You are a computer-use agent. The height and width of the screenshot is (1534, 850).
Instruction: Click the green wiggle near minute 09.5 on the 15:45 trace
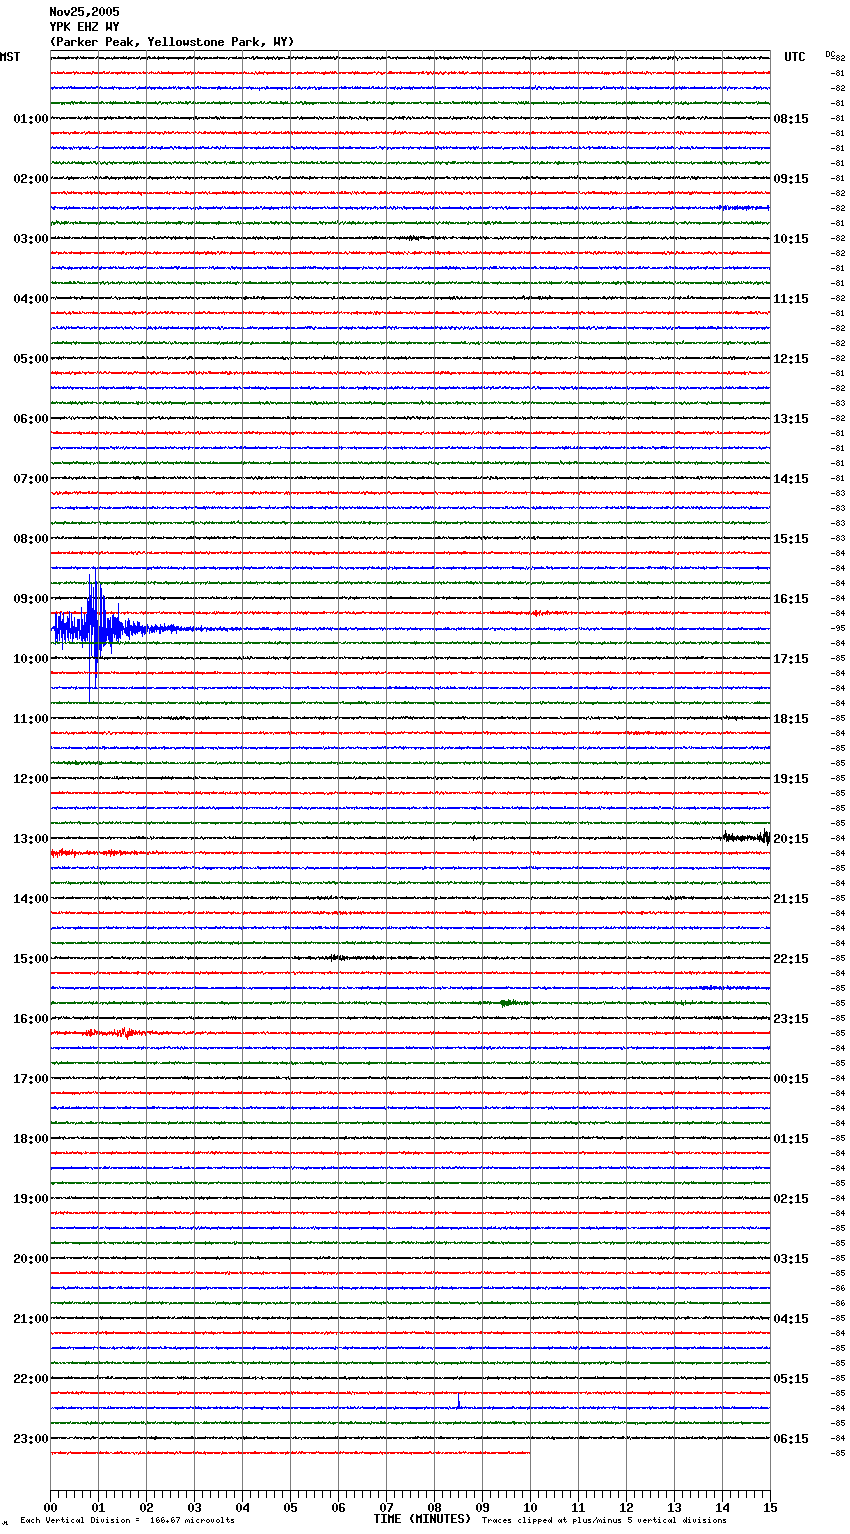[x=510, y=1002]
